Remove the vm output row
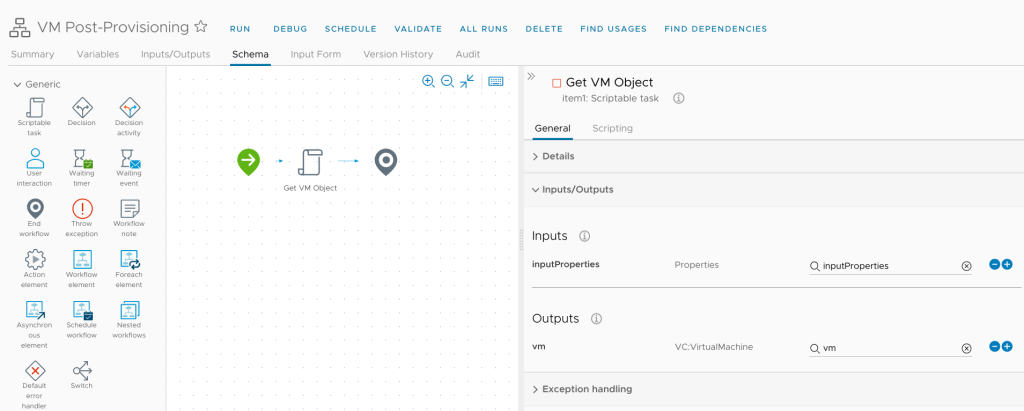The image size is (1024, 411). coord(995,347)
